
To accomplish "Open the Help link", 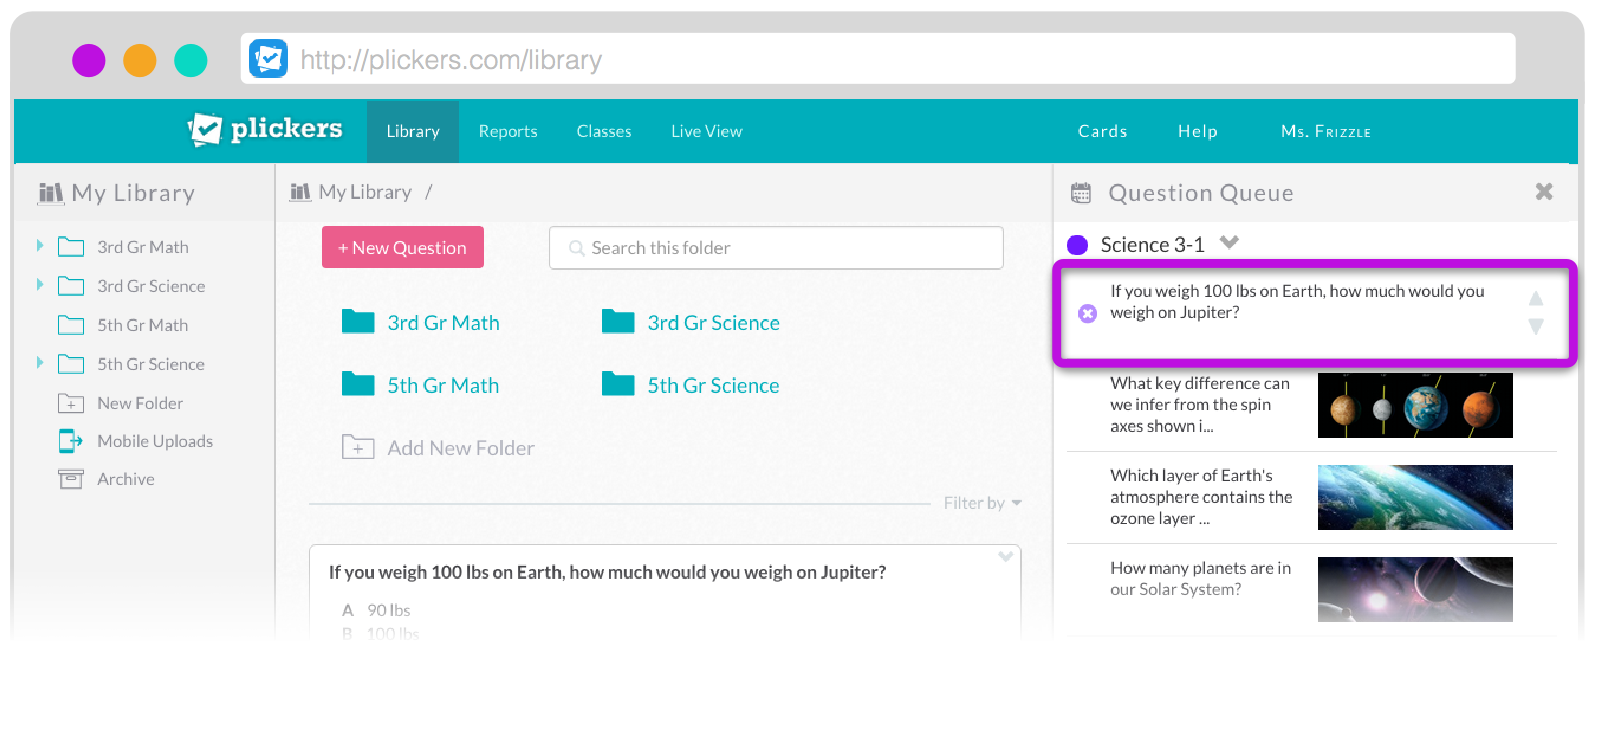I will [1196, 131].
